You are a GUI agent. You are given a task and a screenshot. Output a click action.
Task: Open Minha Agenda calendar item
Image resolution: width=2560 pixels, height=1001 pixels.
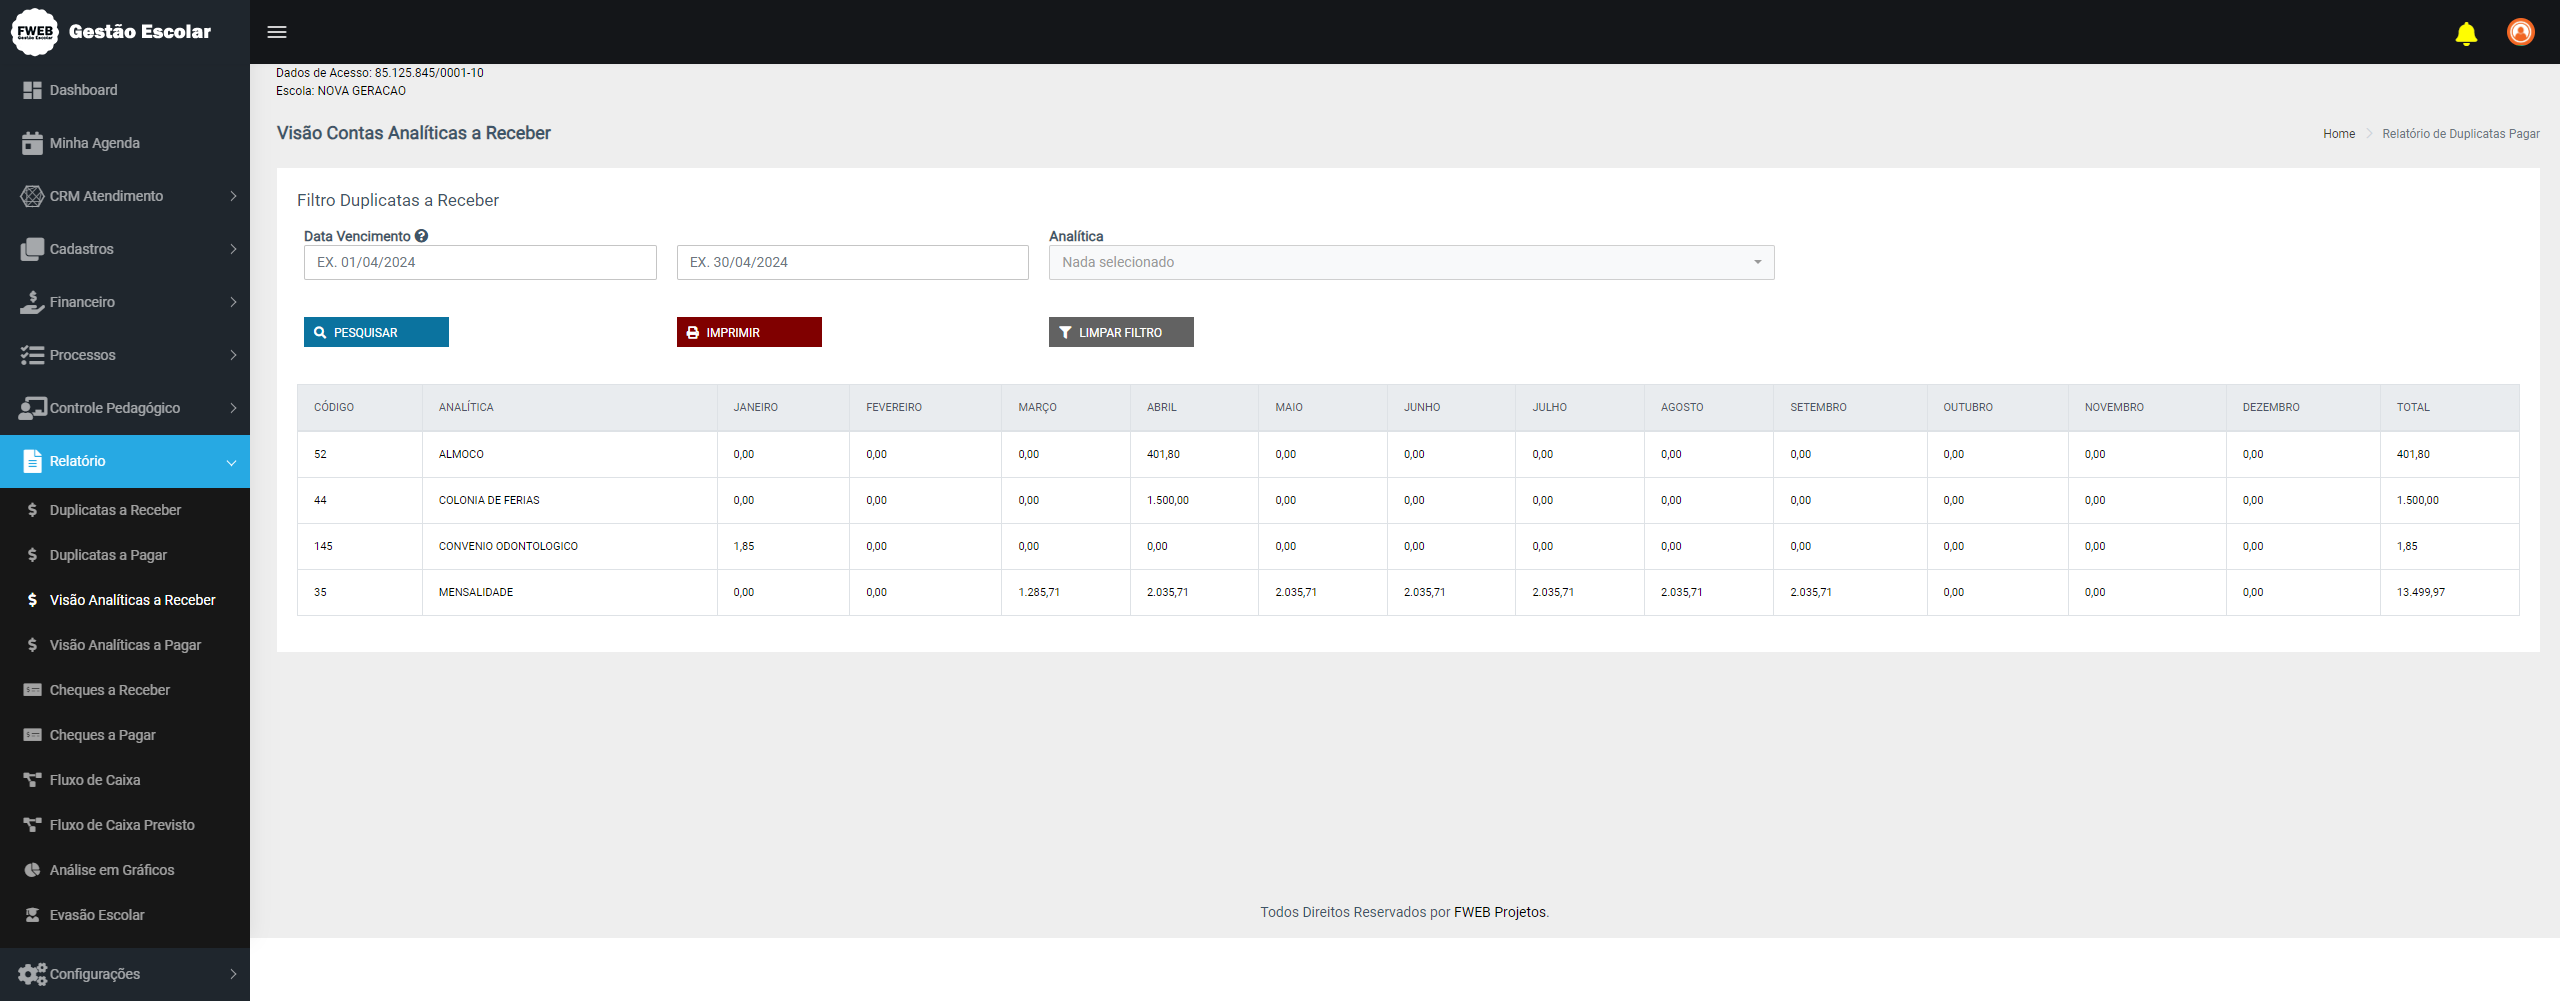[x=94, y=143]
